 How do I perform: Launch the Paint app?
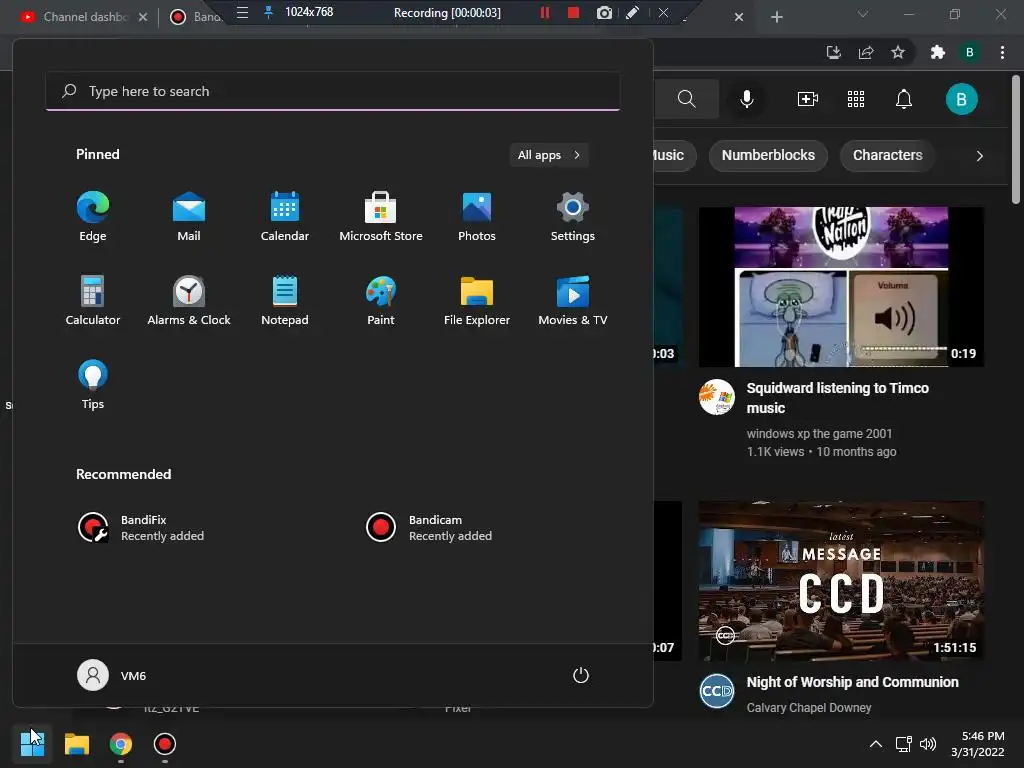[x=381, y=300]
